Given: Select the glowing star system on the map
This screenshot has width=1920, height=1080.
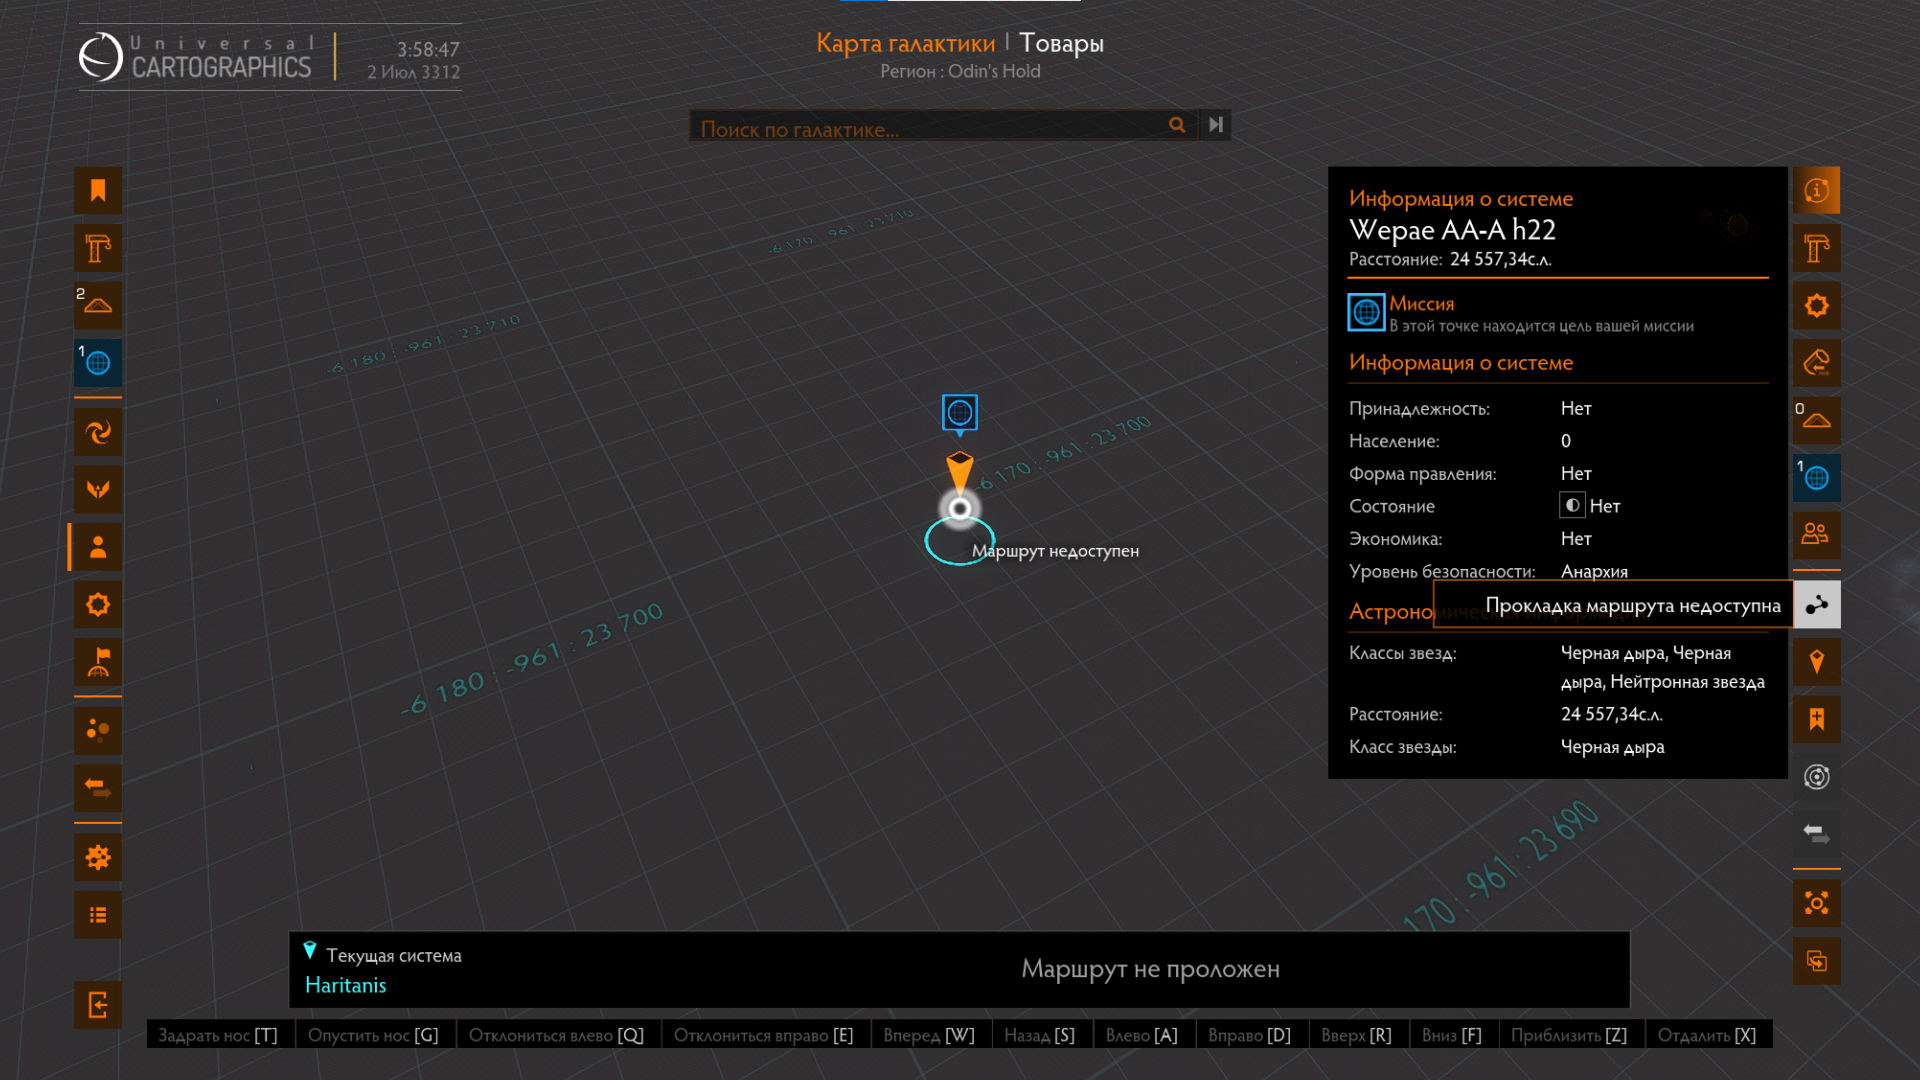Looking at the screenshot, I should point(960,509).
